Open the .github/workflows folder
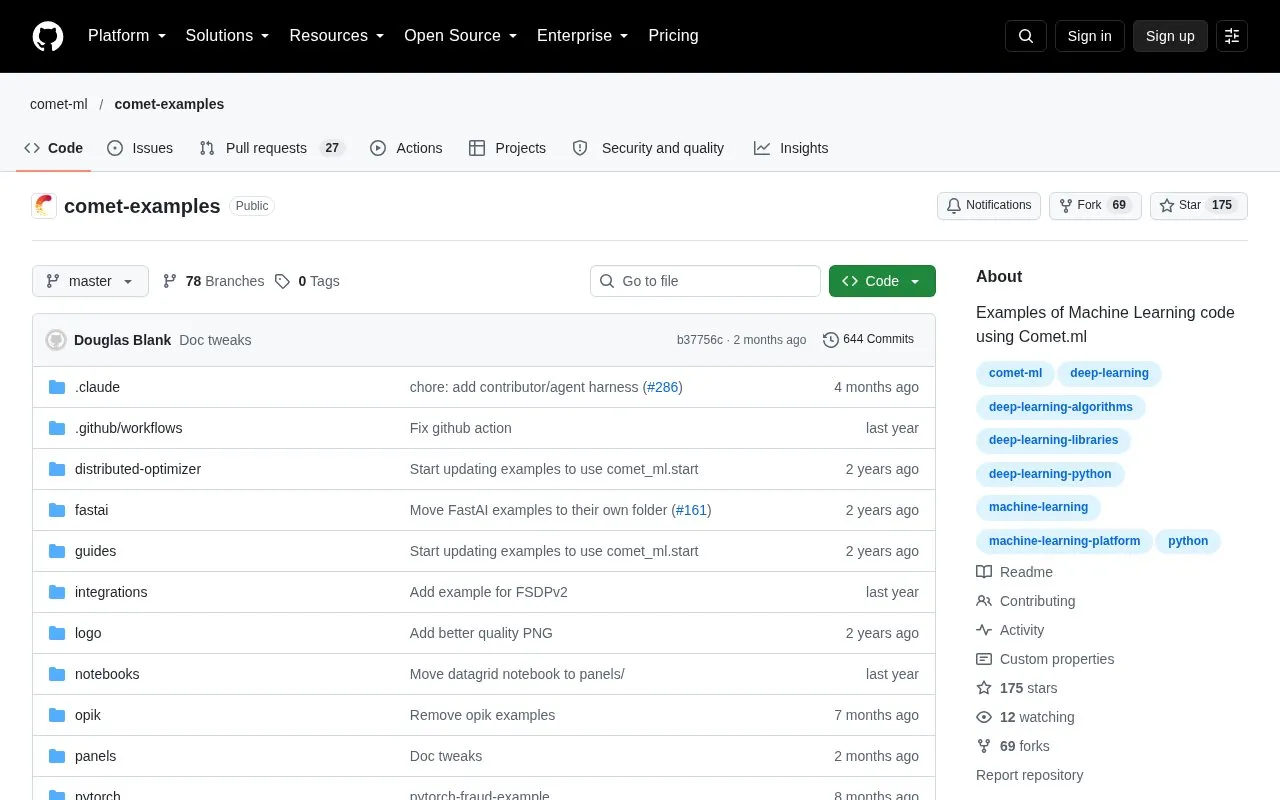The width and height of the screenshot is (1280, 800). click(x=128, y=428)
